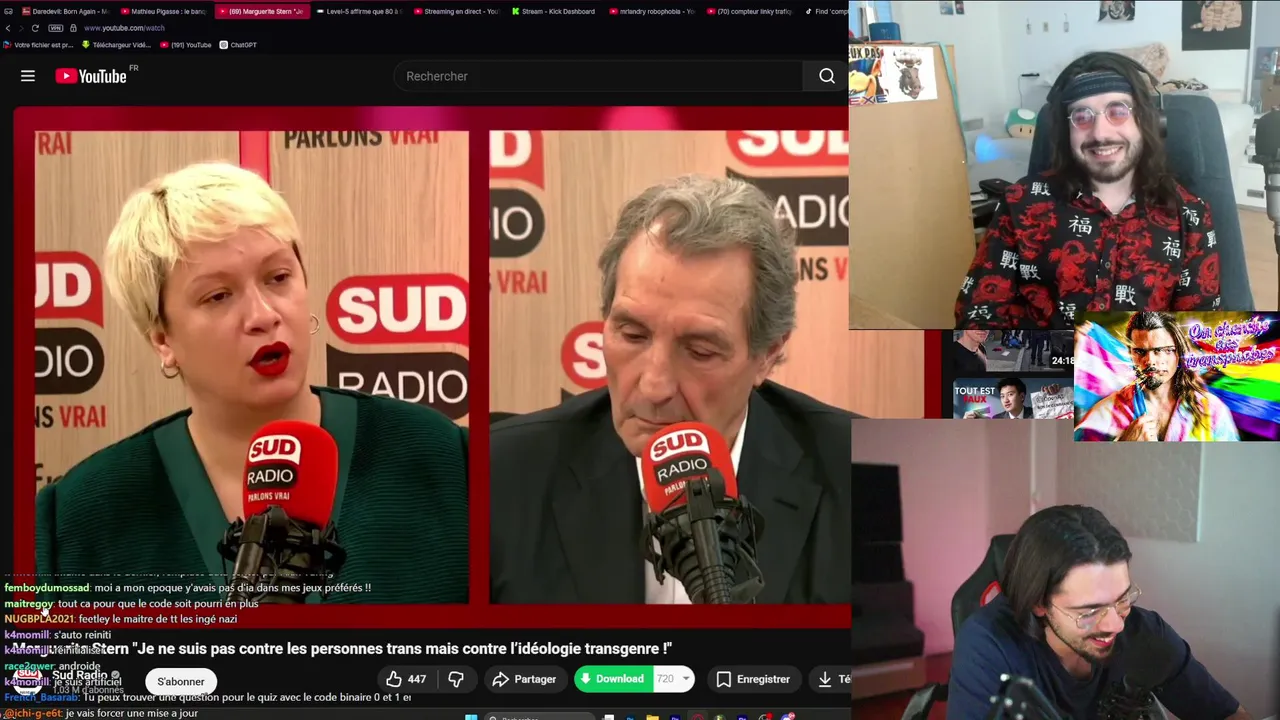The height and width of the screenshot is (720, 1280).
Task: Go back with browser back arrow
Action: 8,28
